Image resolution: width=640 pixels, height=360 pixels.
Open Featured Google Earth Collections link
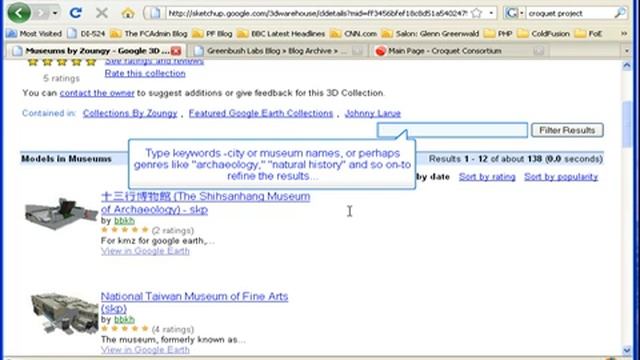click(261, 113)
